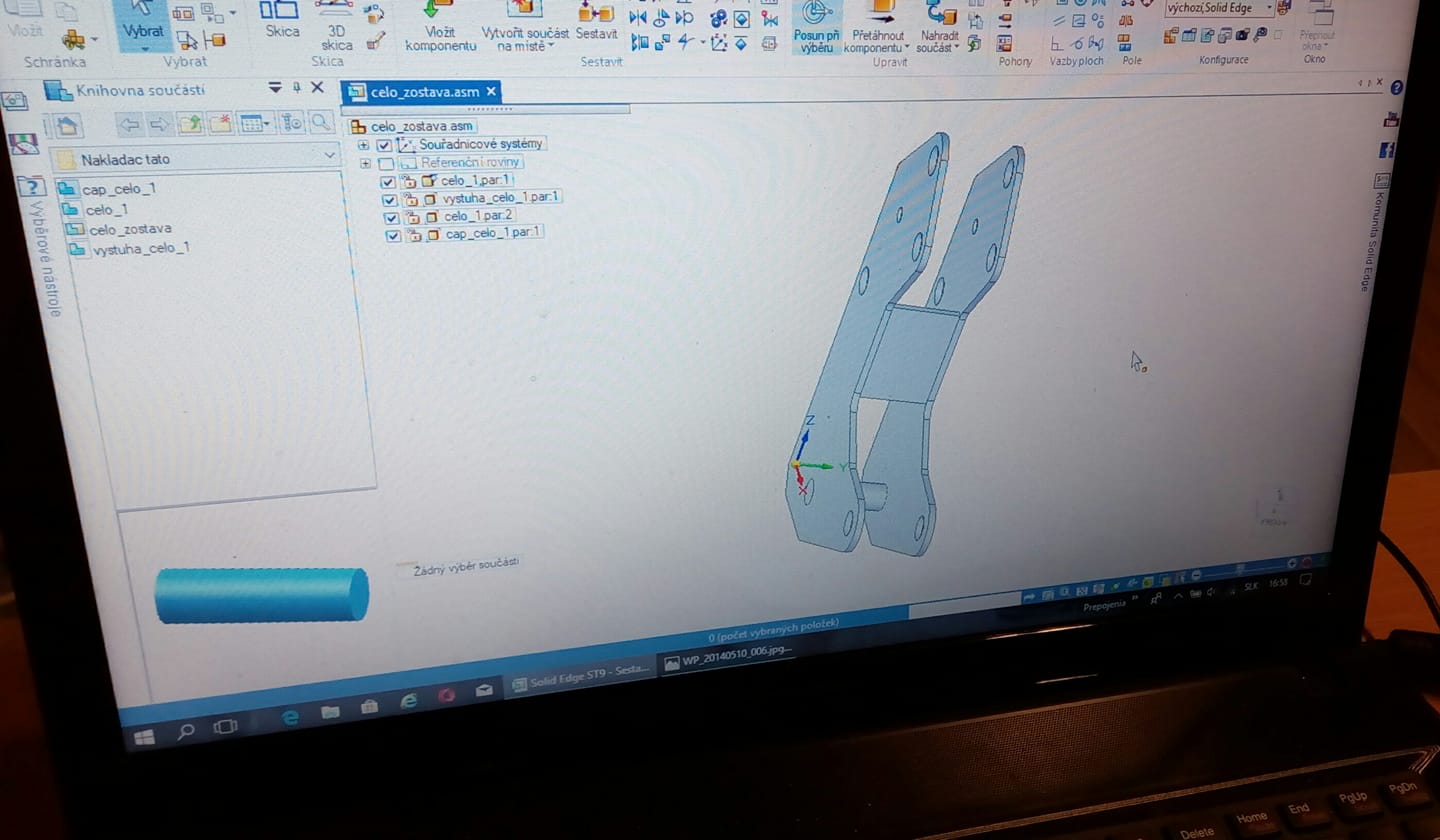Close the celo_zostava.asm tab

(491, 92)
